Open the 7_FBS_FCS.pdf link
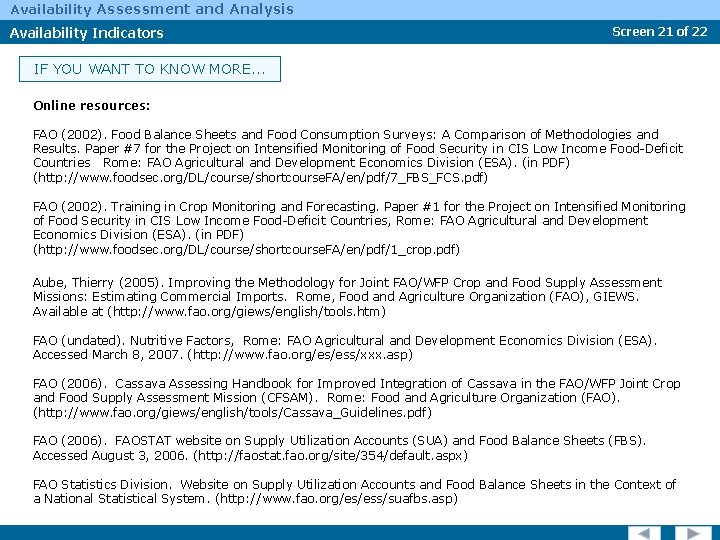The height and width of the screenshot is (540, 720). point(260,177)
